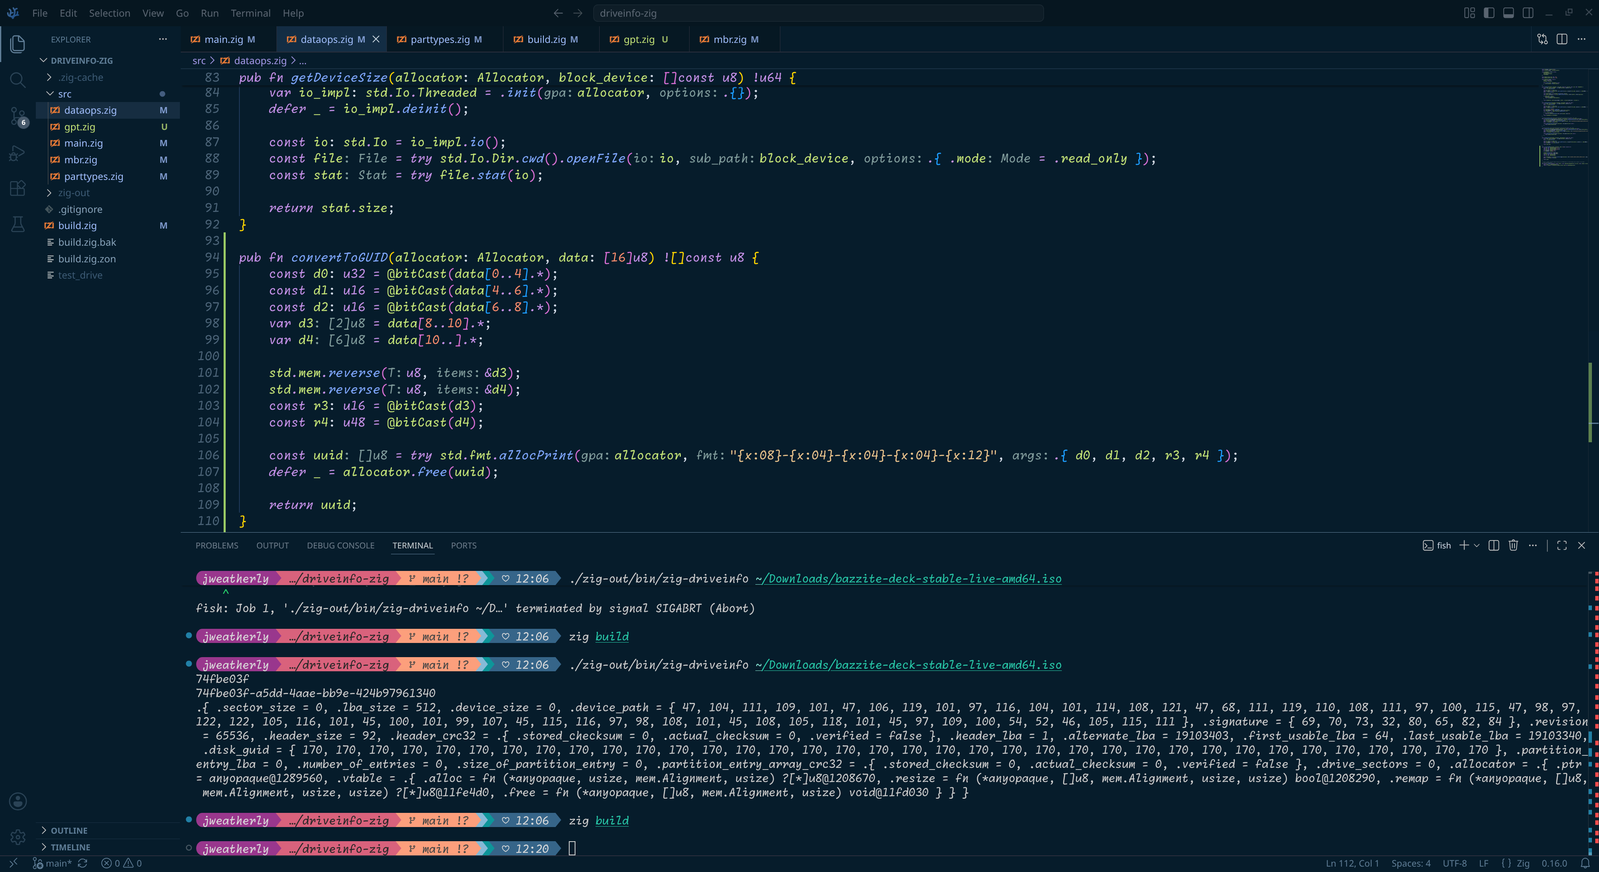Viewport: 1599px width, 872px height.
Task: Change encoding via UTF-8 status item
Action: [x=1455, y=863]
